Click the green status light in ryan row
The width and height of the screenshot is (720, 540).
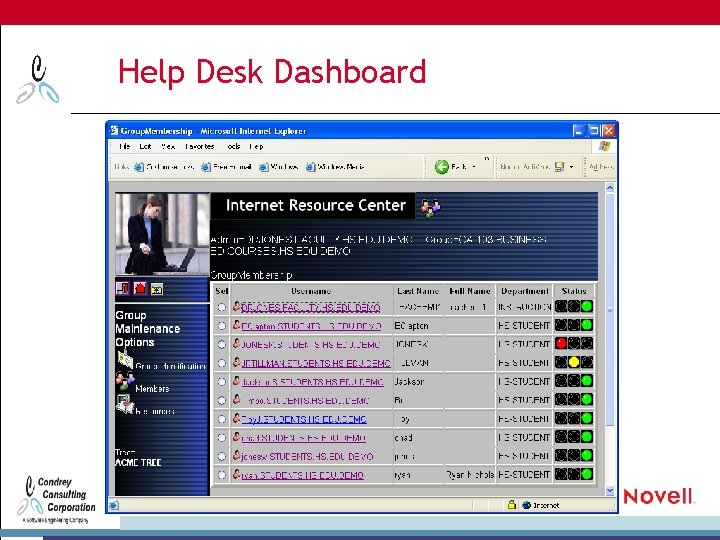(586, 474)
